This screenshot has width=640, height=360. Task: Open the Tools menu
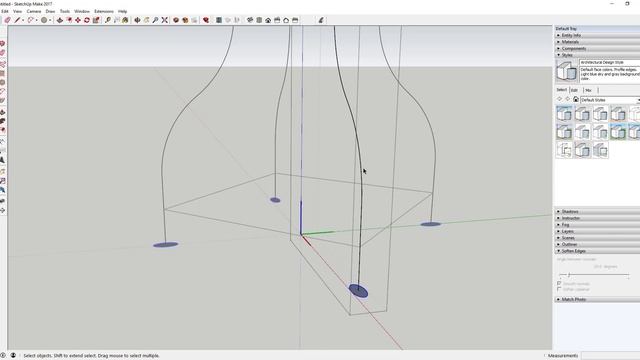[x=65, y=11]
